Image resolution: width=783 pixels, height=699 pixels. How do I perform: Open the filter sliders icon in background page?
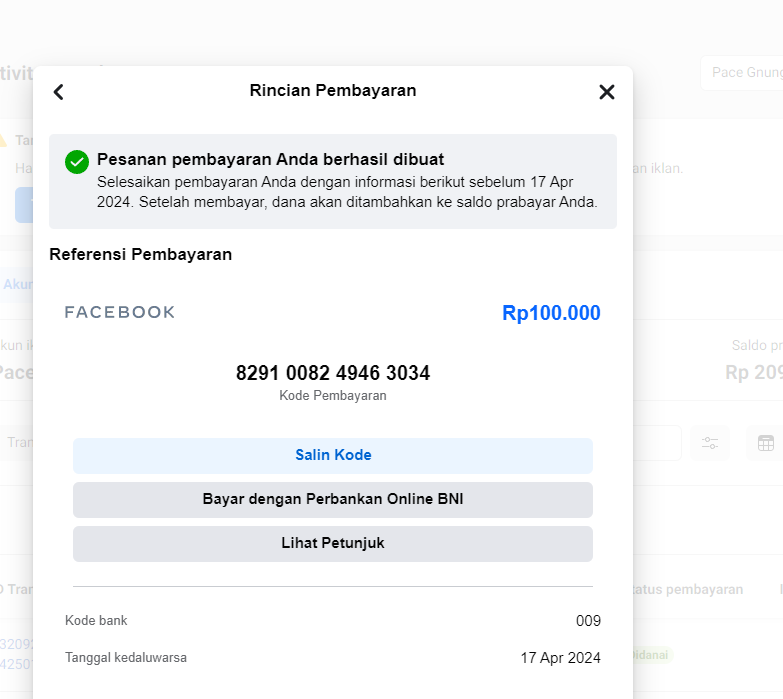point(710,443)
